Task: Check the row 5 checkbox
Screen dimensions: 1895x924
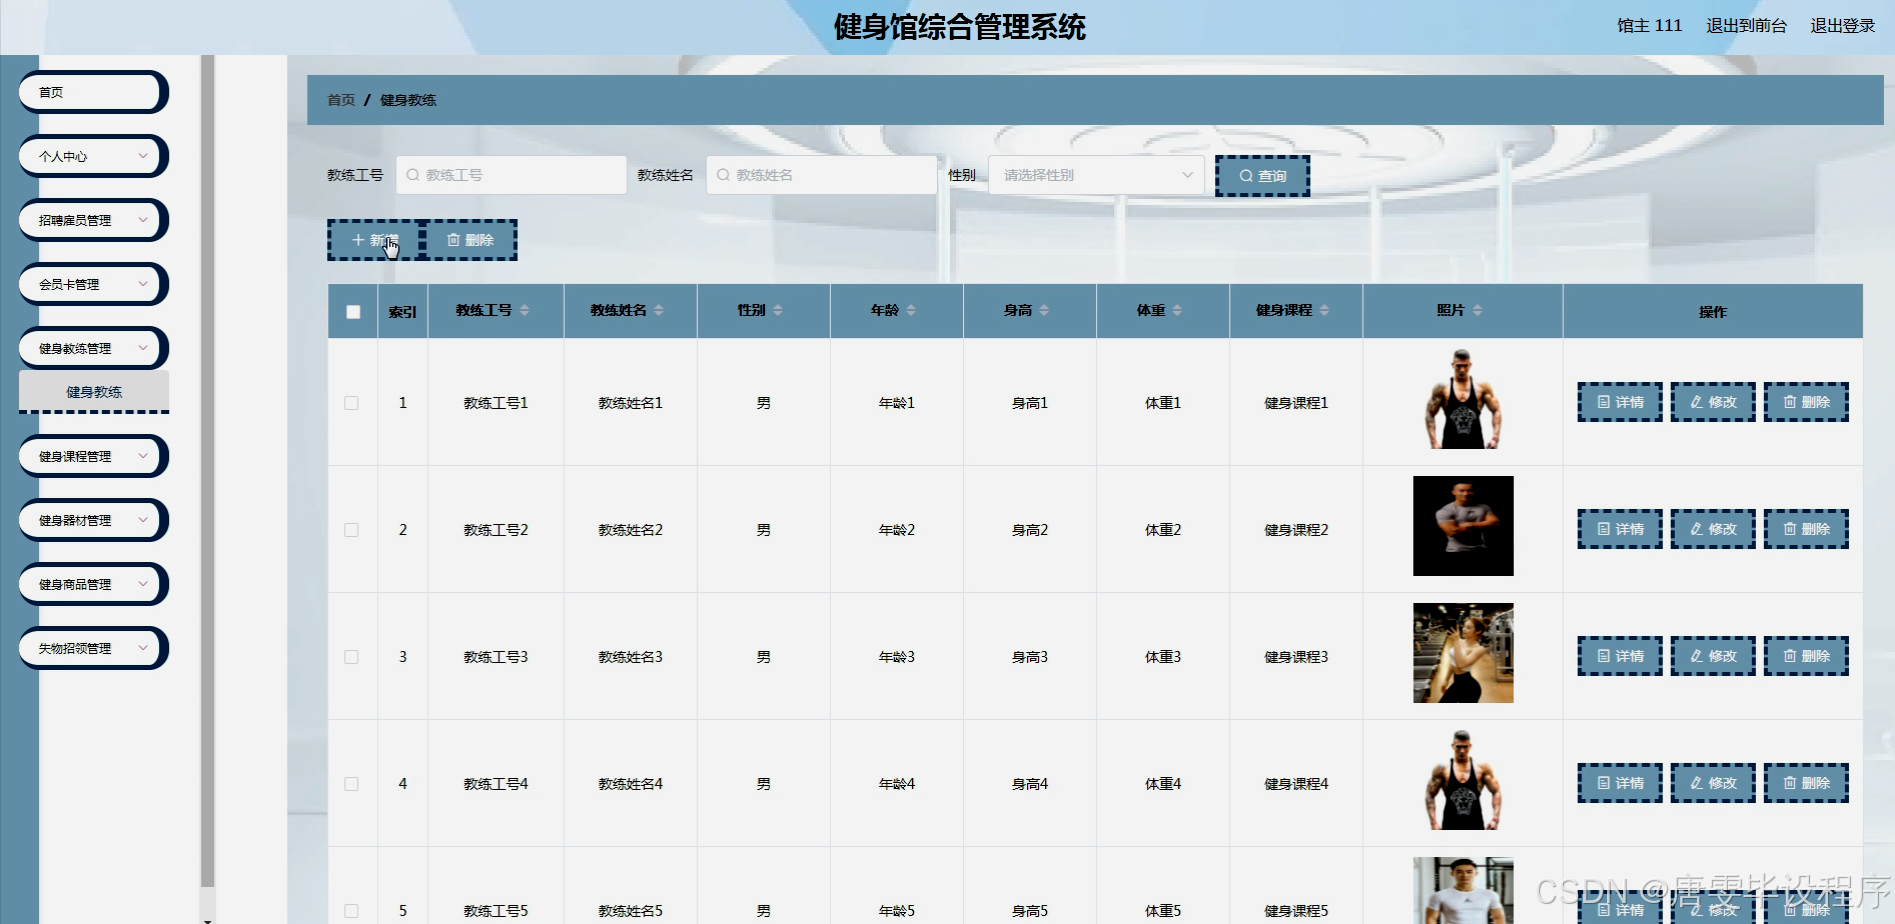Action: click(x=351, y=911)
